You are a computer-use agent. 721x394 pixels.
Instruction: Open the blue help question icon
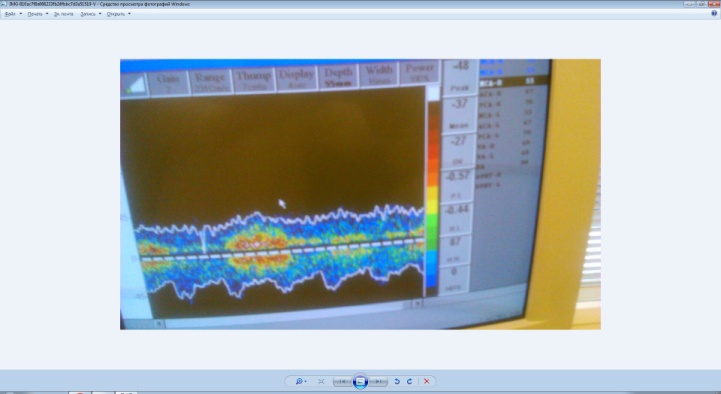715,14
